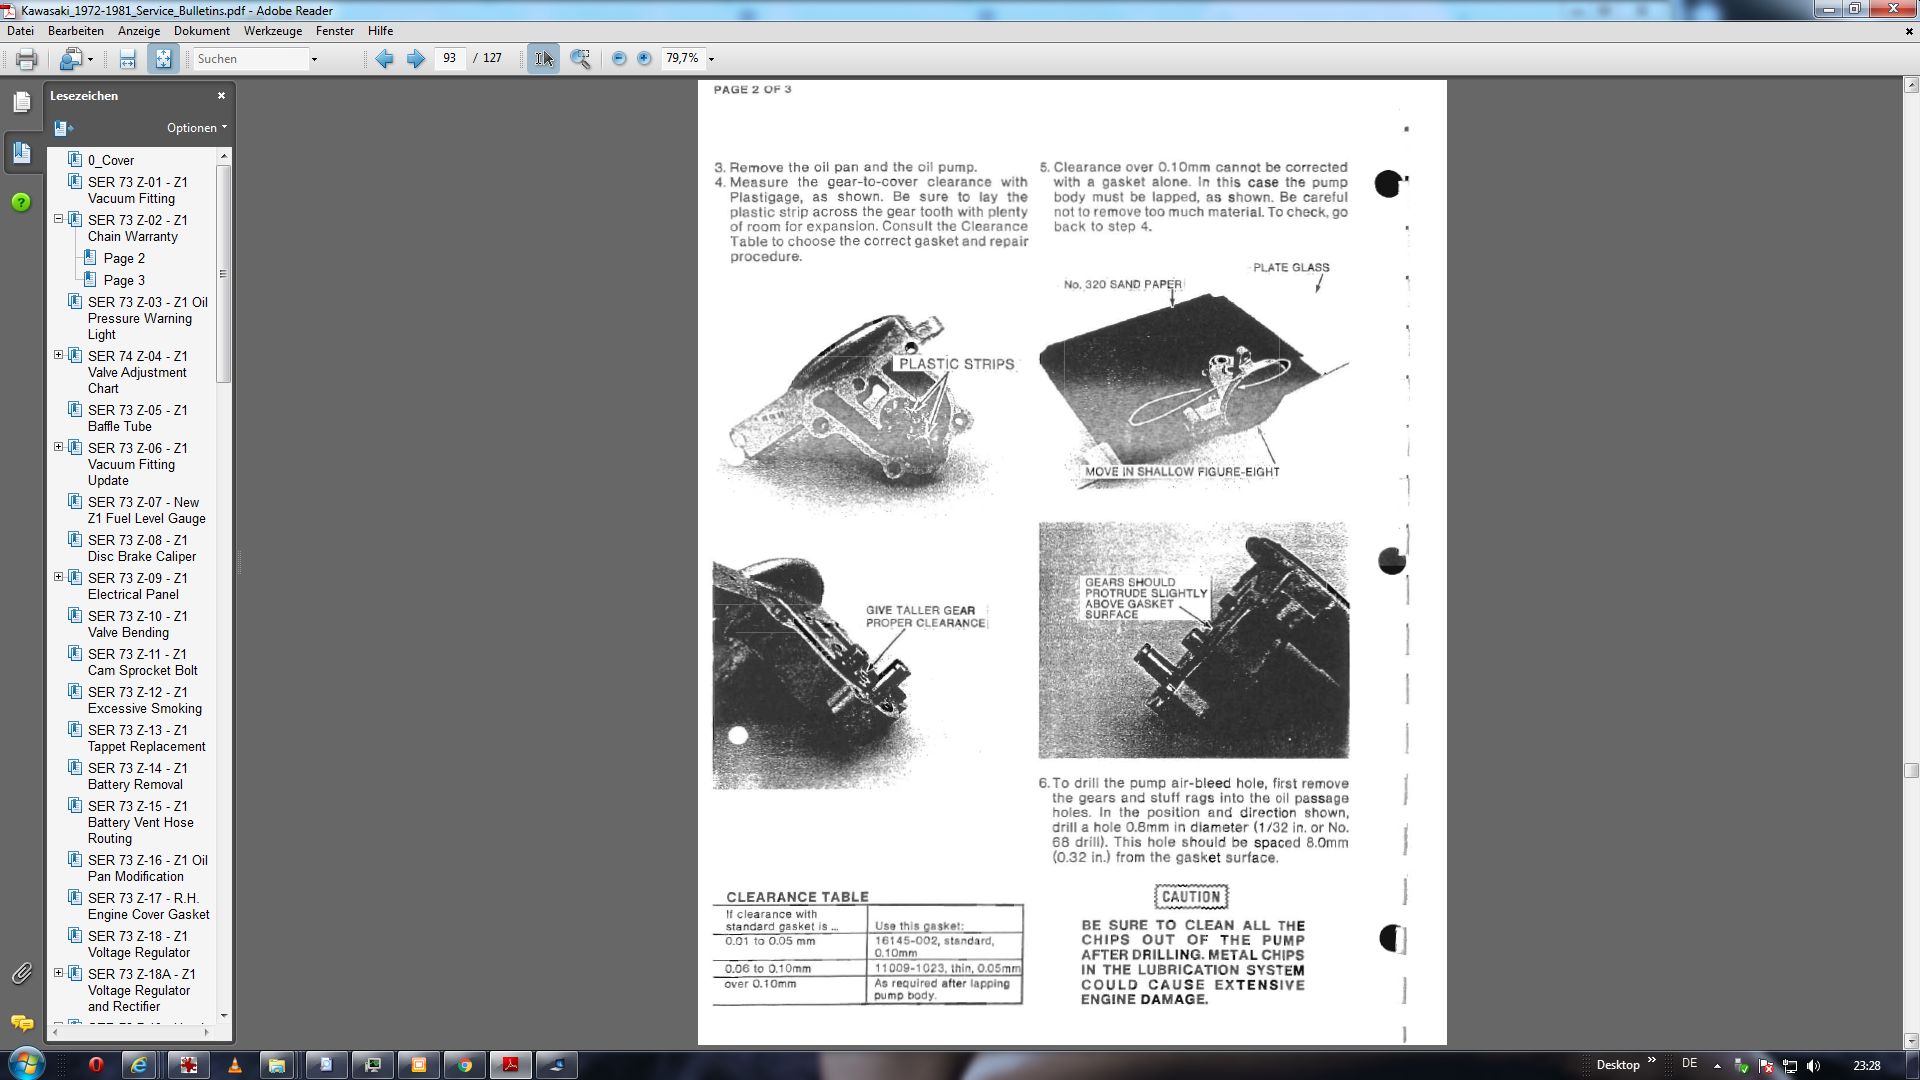
Task: Click the bookmark icon beside SER 73 Z-17
Action: (x=75, y=897)
